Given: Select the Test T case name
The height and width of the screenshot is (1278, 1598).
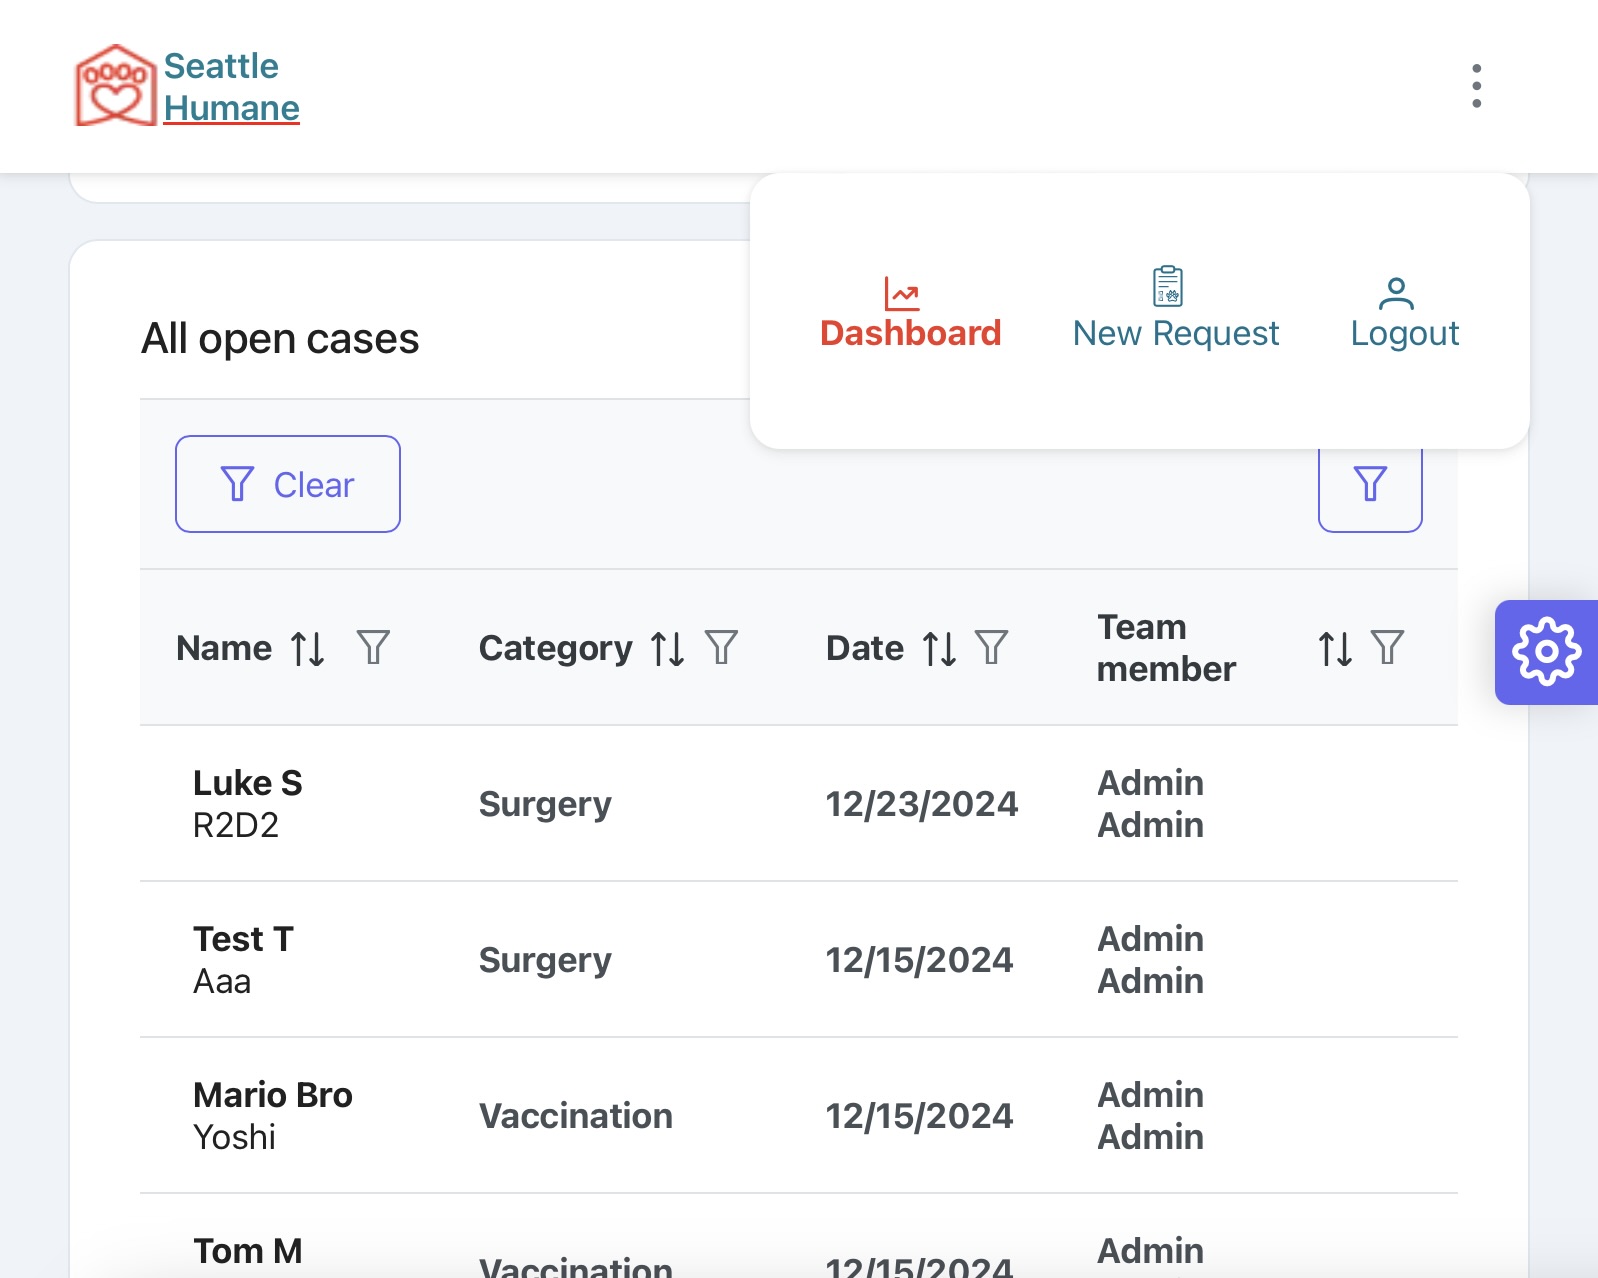Looking at the screenshot, I should [x=243, y=939].
